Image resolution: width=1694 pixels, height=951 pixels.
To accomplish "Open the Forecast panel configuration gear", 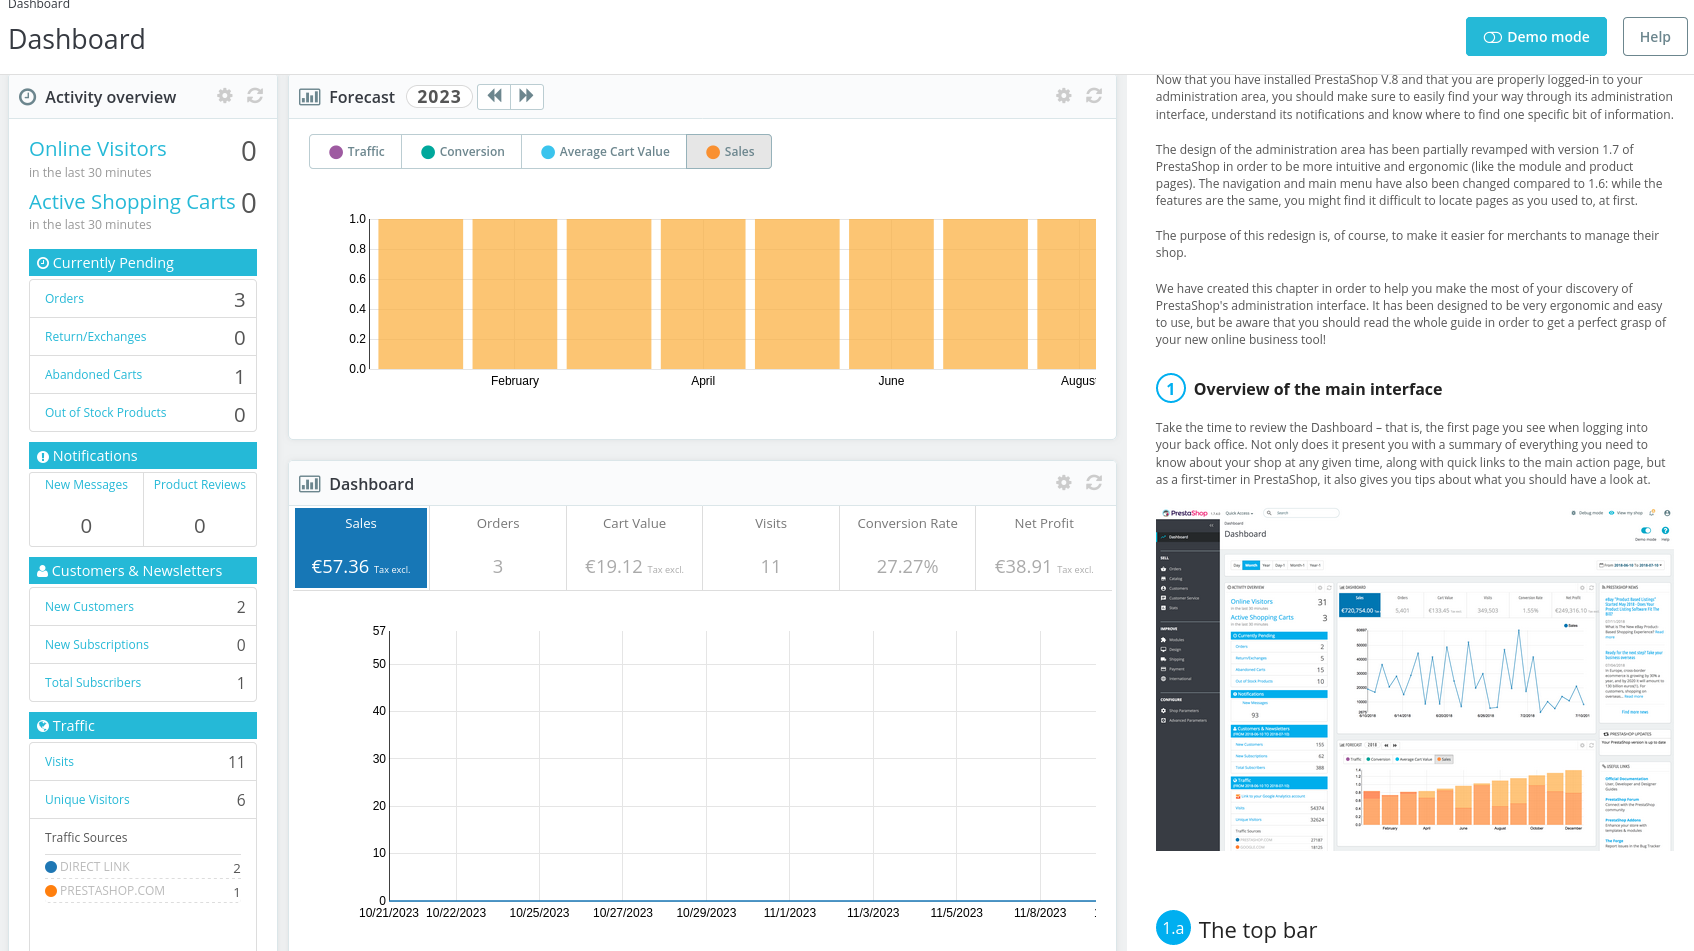I will (1063, 96).
